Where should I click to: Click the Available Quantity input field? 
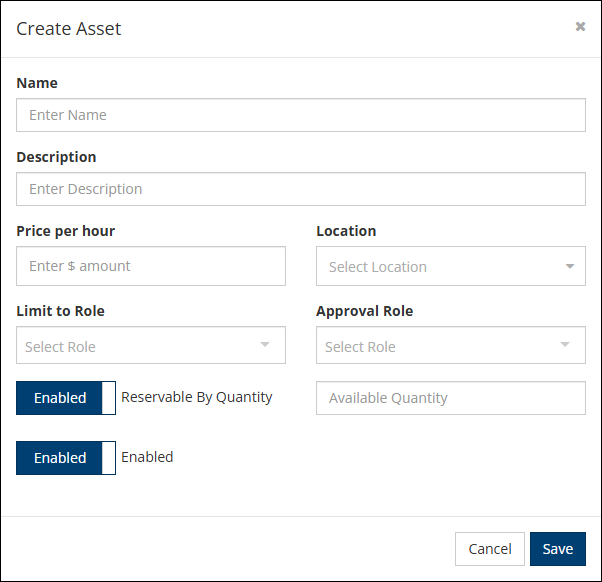pyautogui.click(x=450, y=398)
